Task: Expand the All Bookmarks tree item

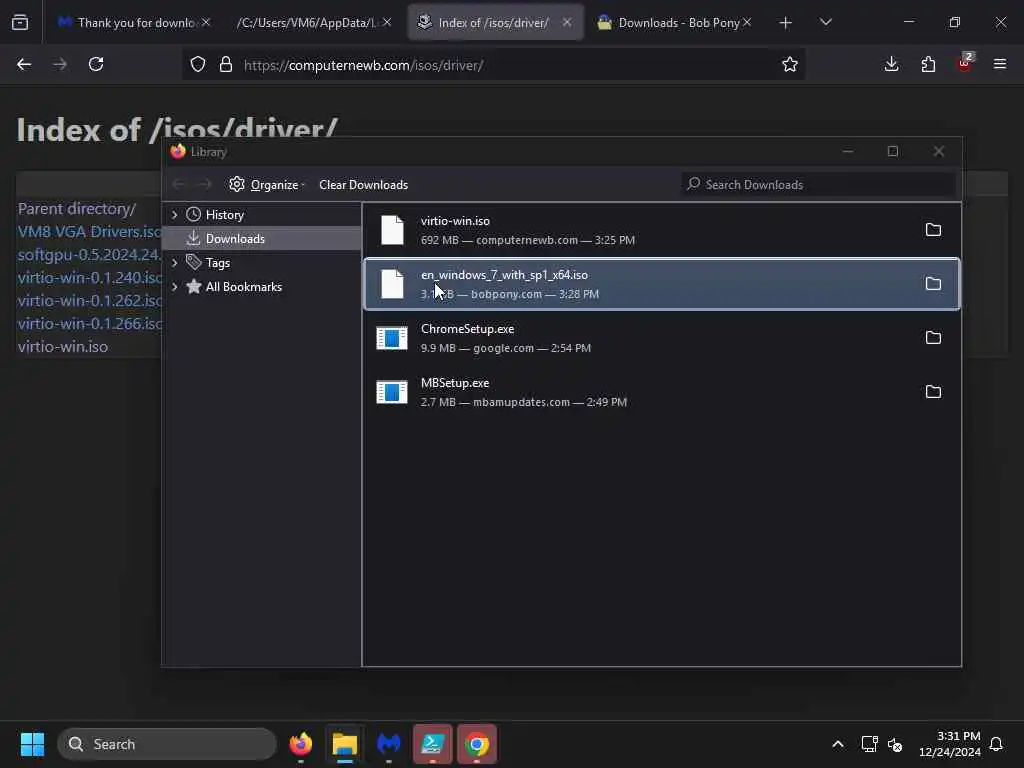Action: coord(174,287)
